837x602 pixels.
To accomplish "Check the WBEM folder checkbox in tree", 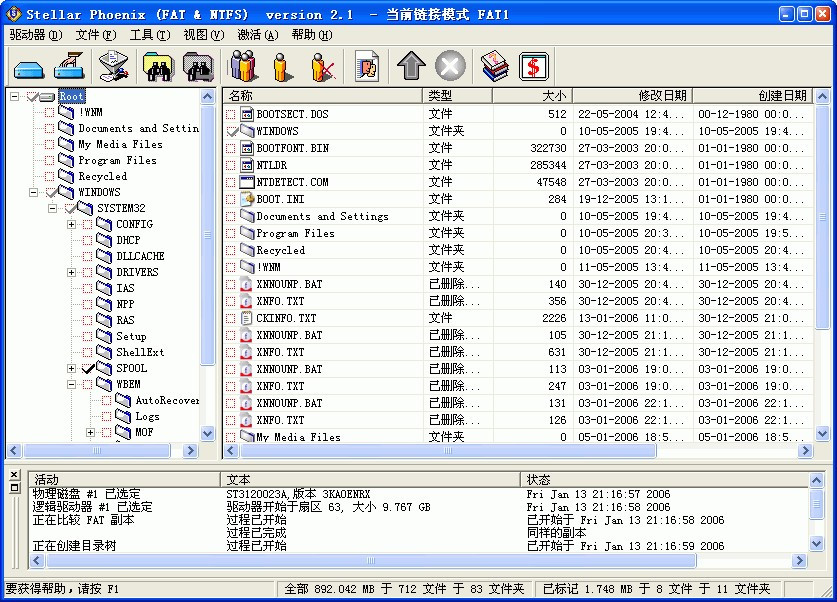I will pos(88,384).
